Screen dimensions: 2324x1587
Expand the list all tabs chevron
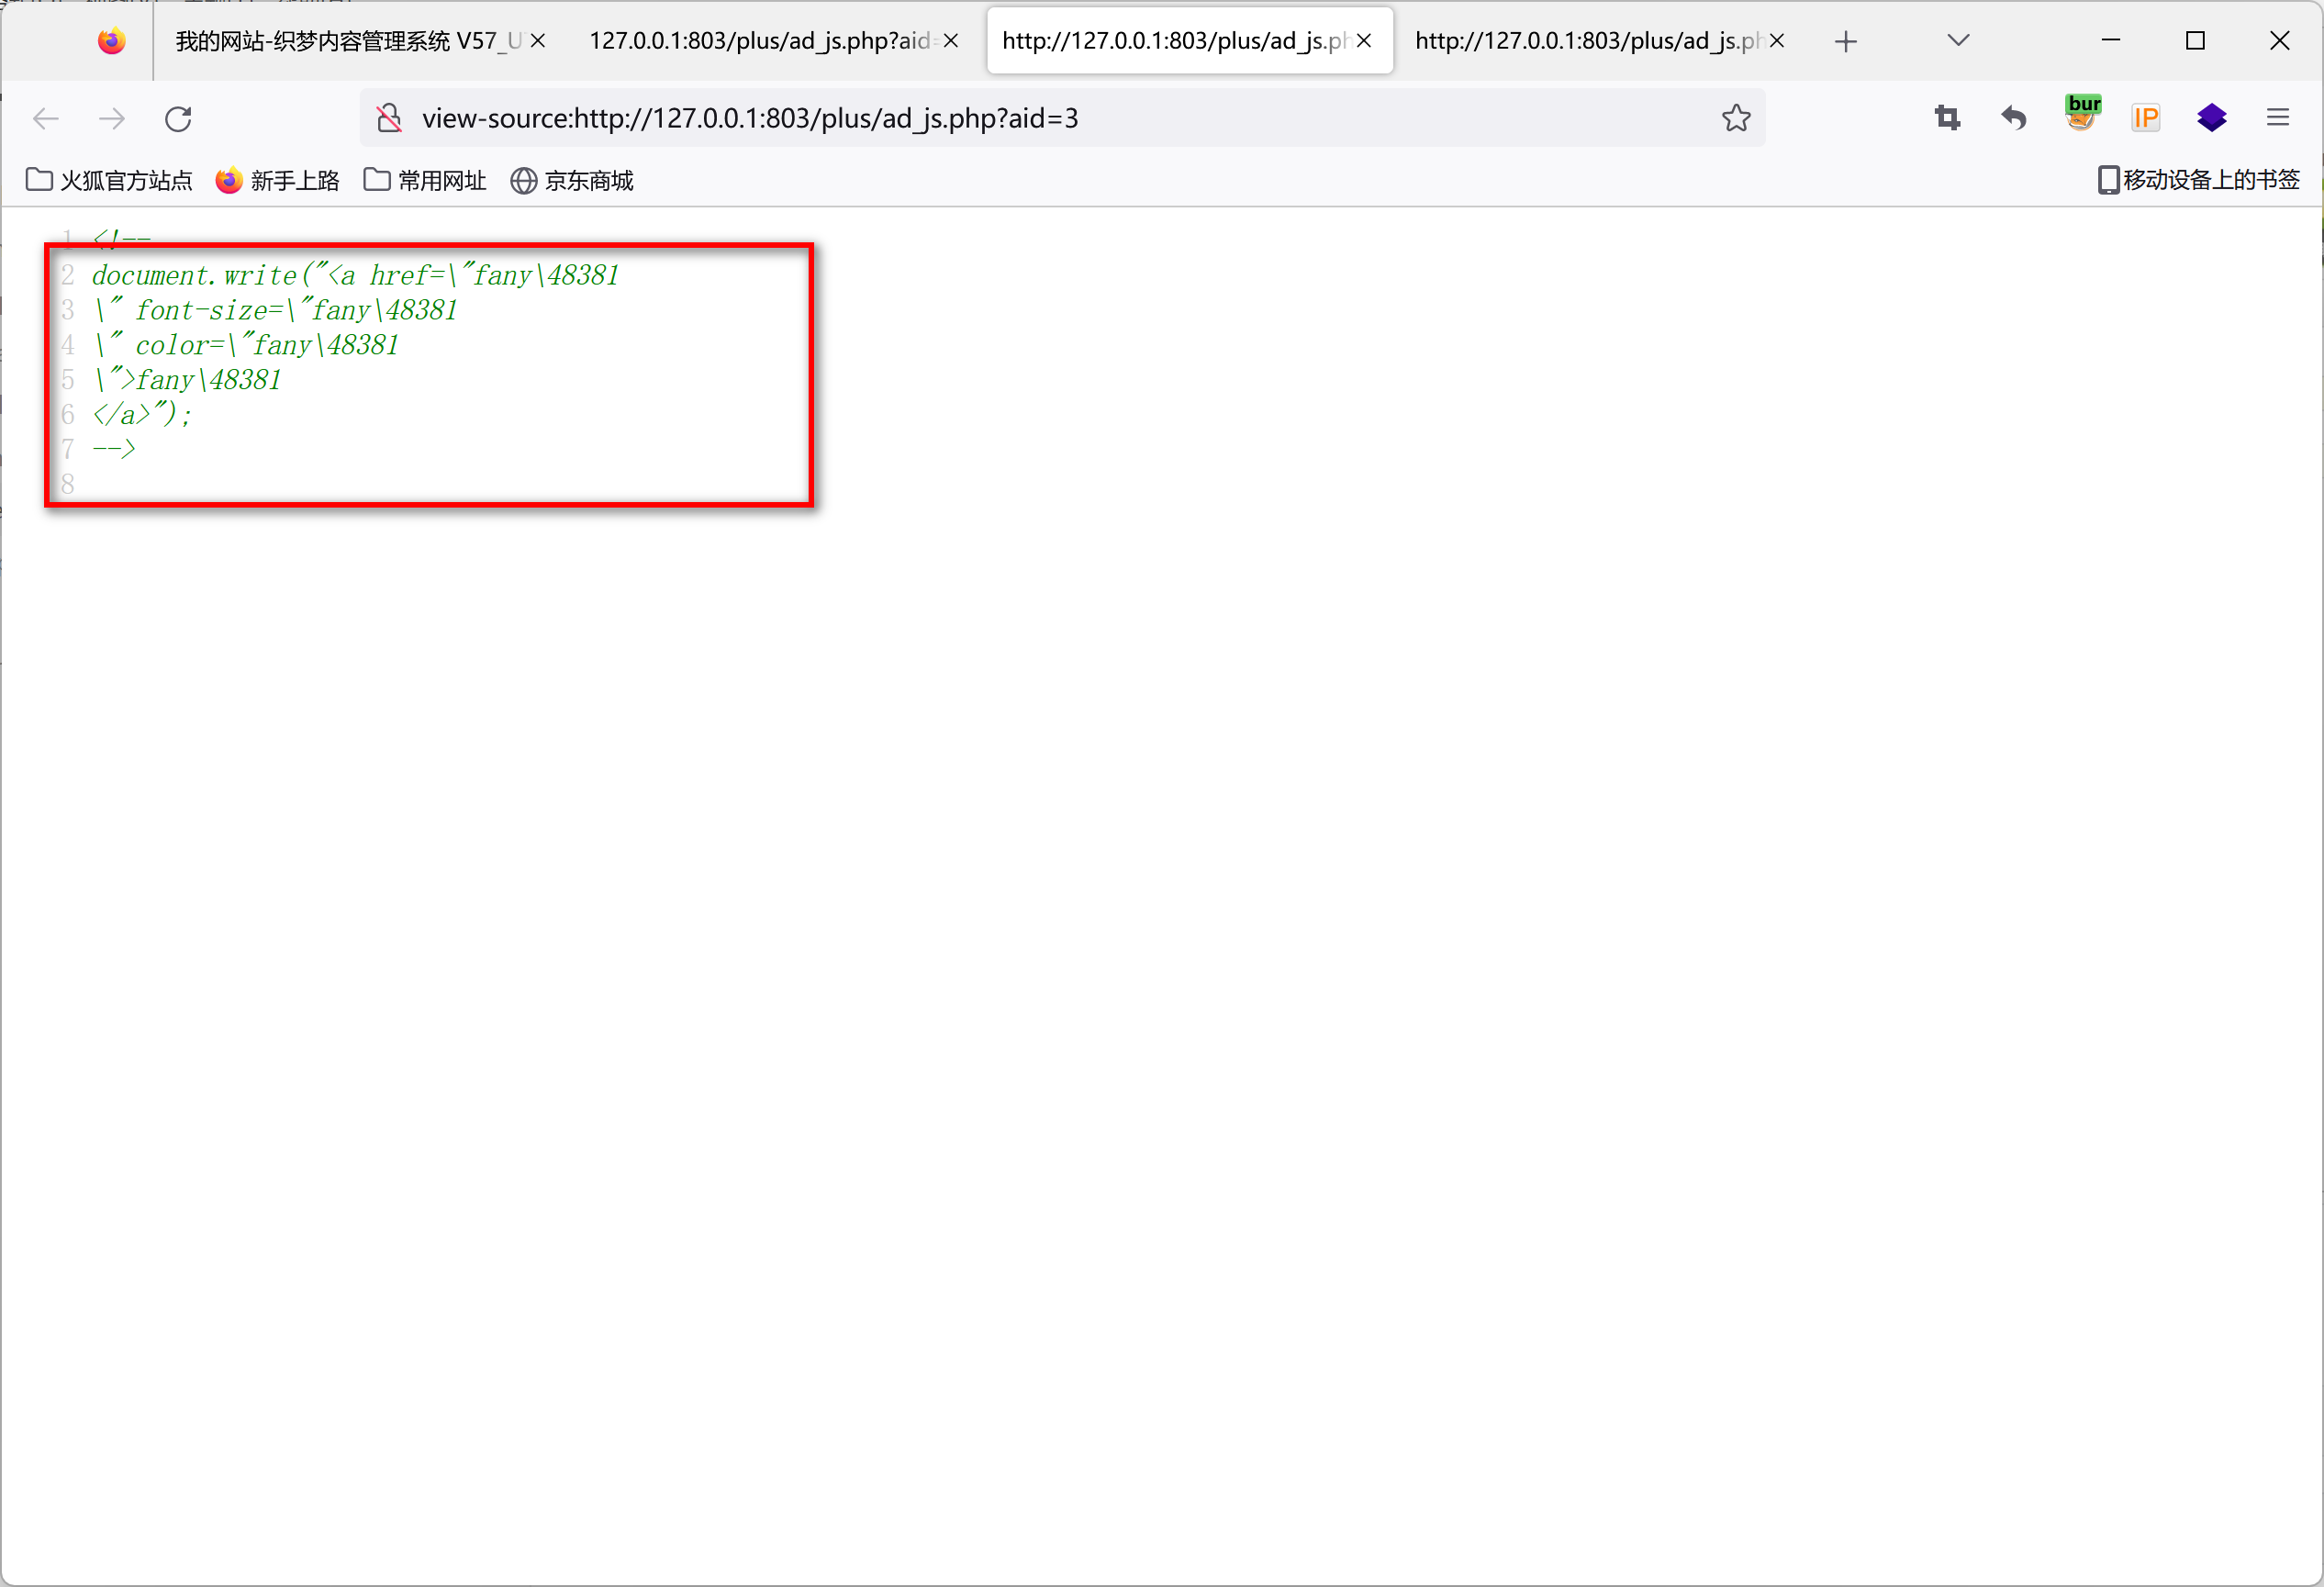pos(1958,40)
